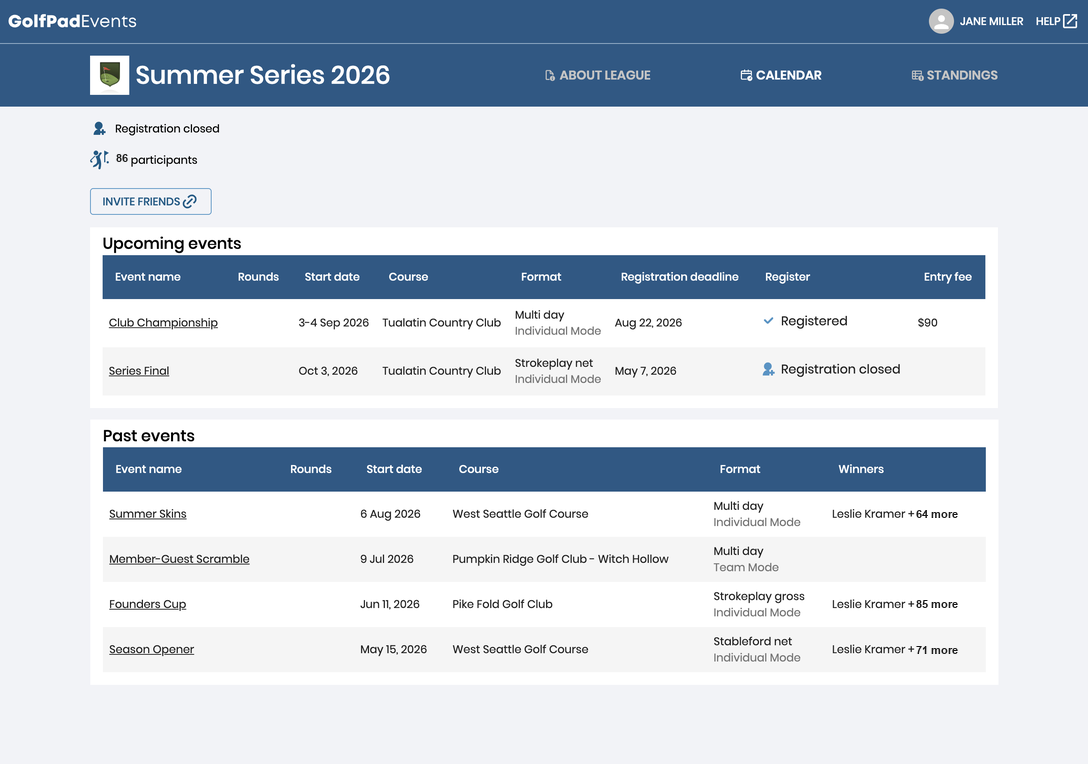
Task: Click the Team Mode text for Member-Guest Scramble
Action: pyautogui.click(x=746, y=567)
